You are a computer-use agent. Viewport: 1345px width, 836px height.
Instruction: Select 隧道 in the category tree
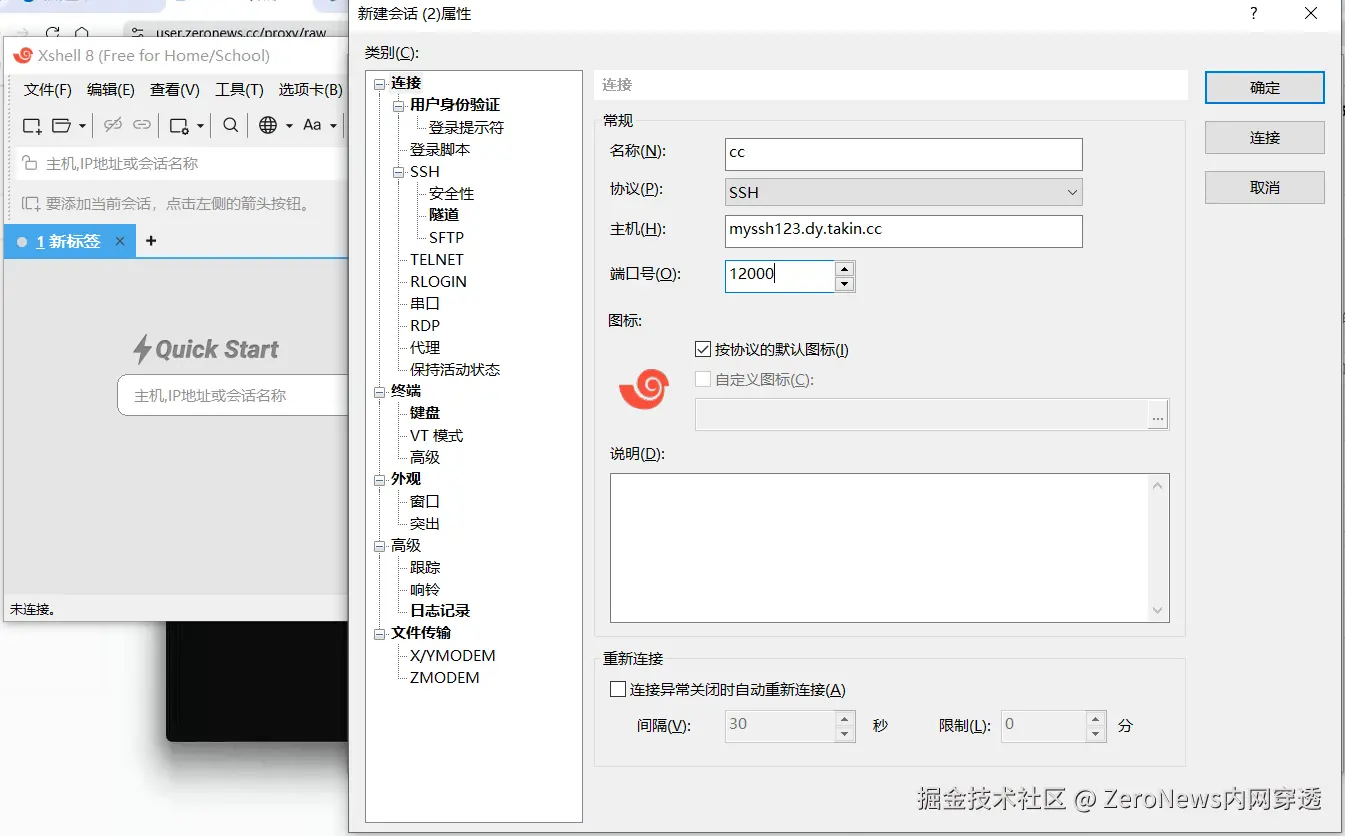[x=444, y=214]
